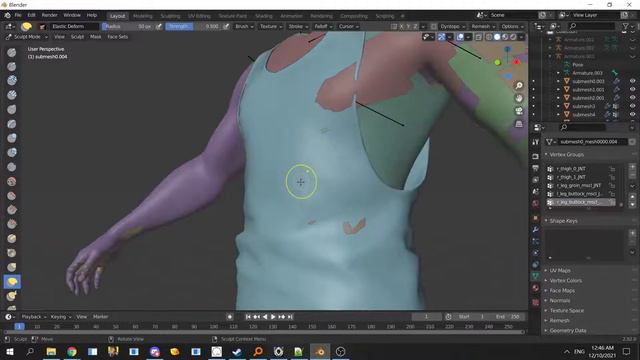Select the Pose item in the outliner
This screenshot has width=640, height=360.
pos(578,64)
